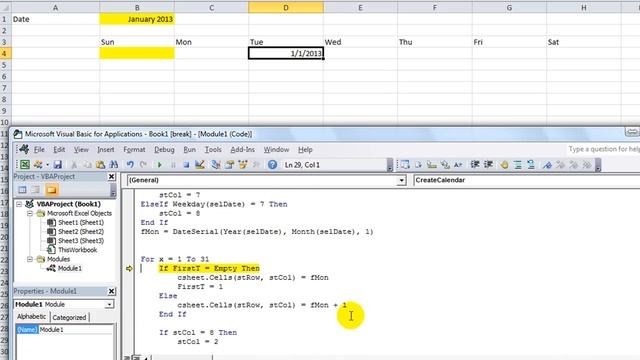Select Sheet2 (Sheet2) in project tree
640x360 pixels.
(x=81, y=231)
